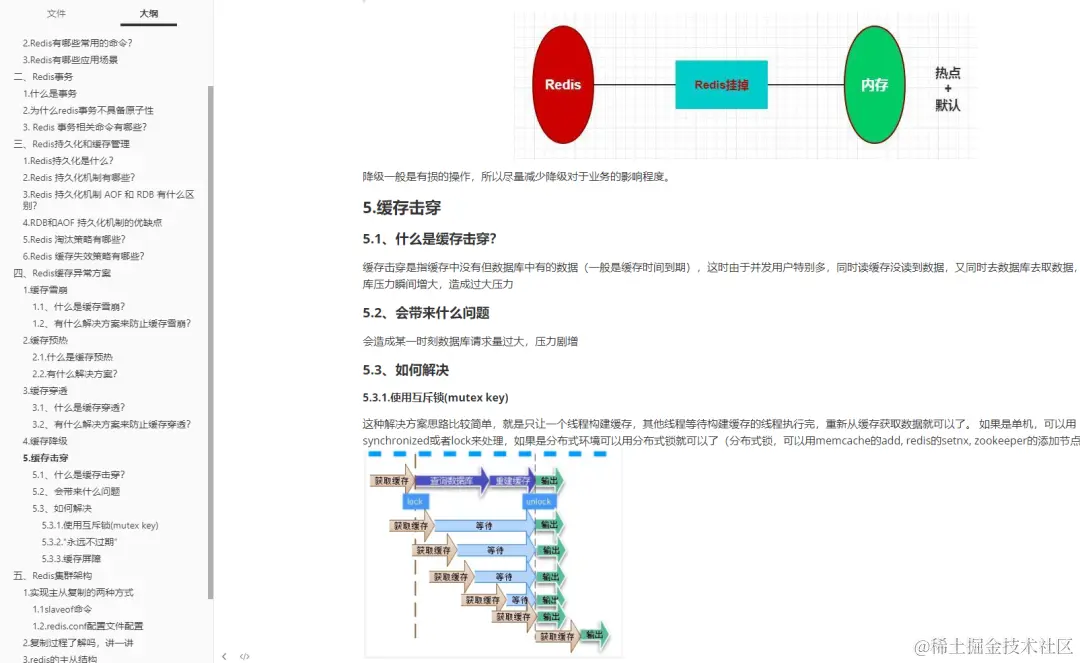Click document heading 5.2、会带来什么问题
This screenshot has width=1080, height=663.
[426, 313]
